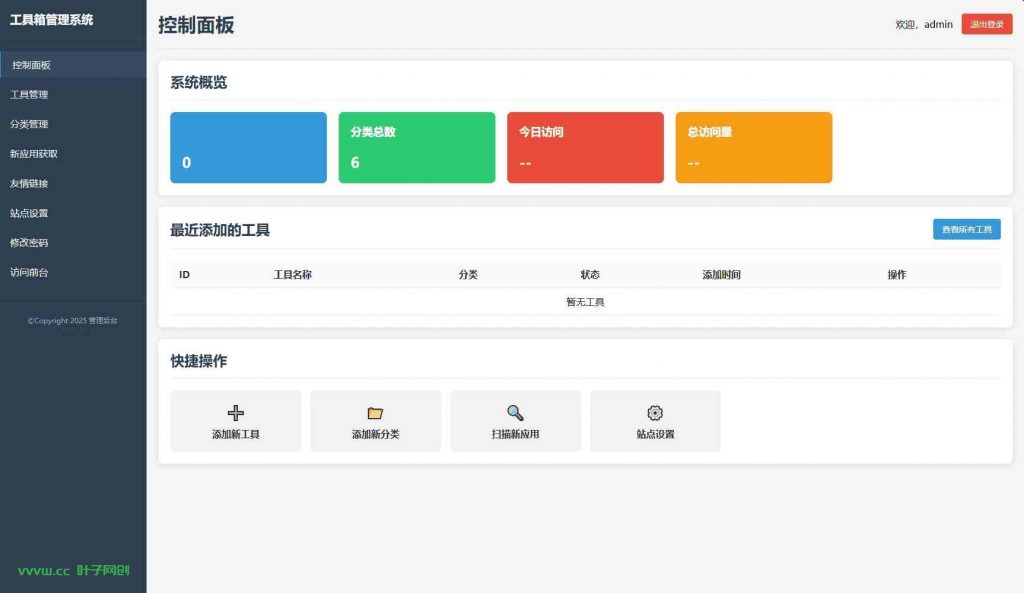Click the 快捷操作 heading
This screenshot has width=1024, height=593.
pos(199,361)
